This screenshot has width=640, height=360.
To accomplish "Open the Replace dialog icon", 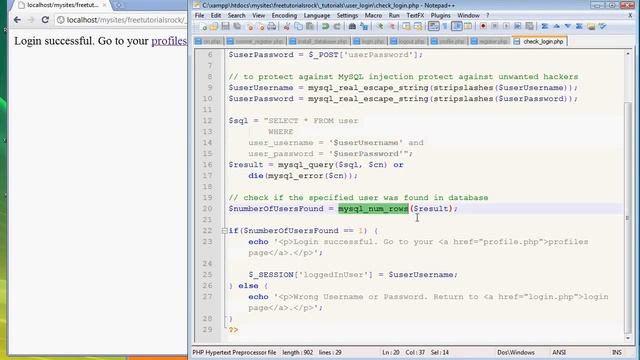I will [x=364, y=27].
